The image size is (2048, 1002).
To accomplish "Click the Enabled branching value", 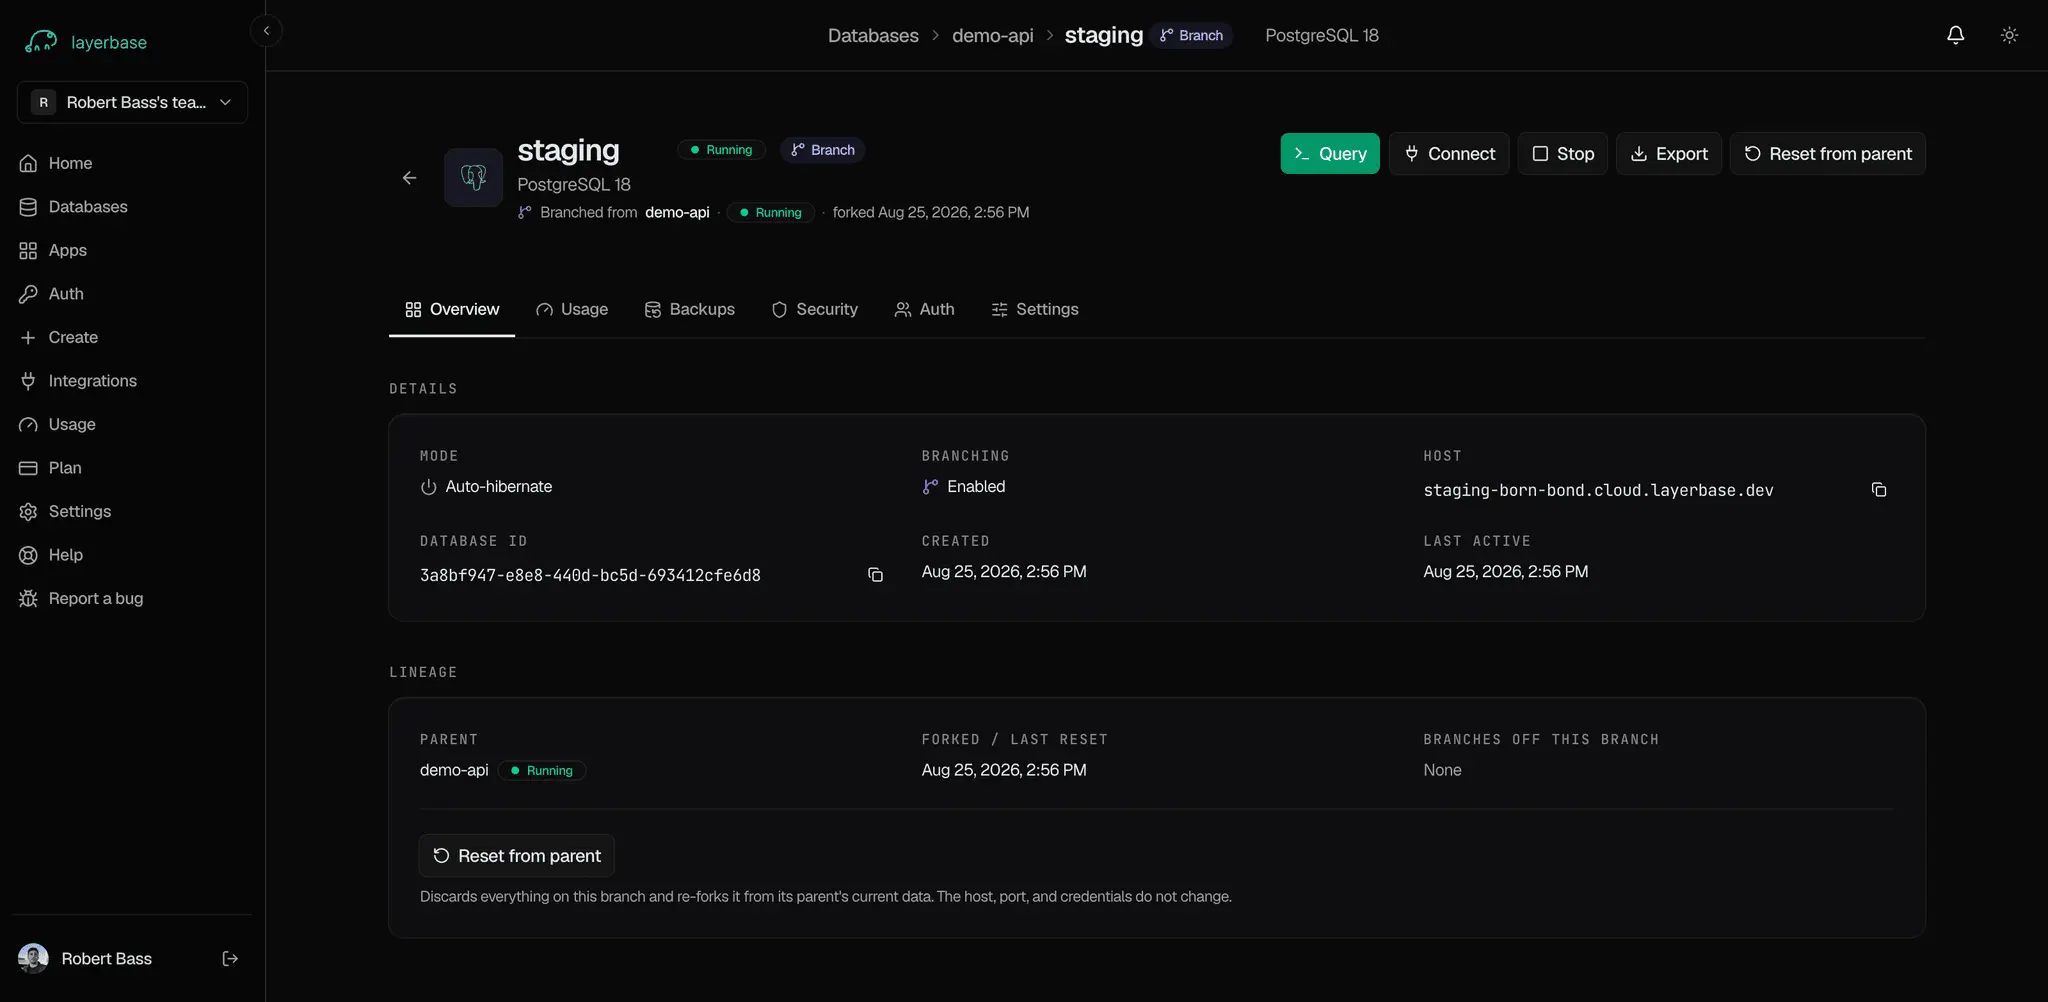I will pyautogui.click(x=976, y=487).
